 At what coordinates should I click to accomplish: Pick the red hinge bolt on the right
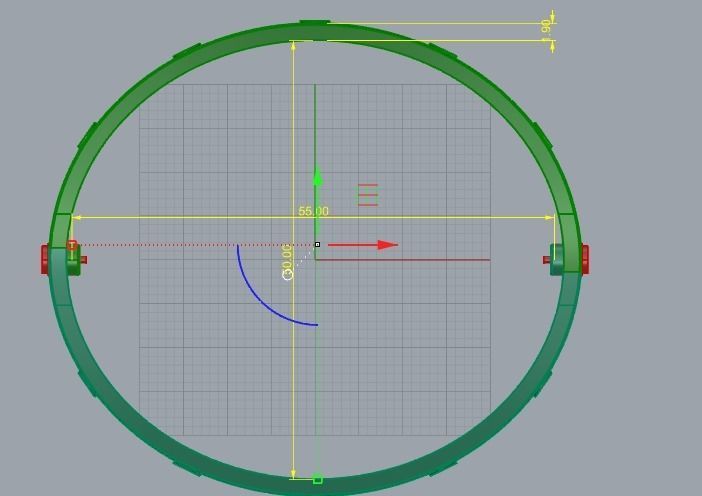click(x=585, y=259)
